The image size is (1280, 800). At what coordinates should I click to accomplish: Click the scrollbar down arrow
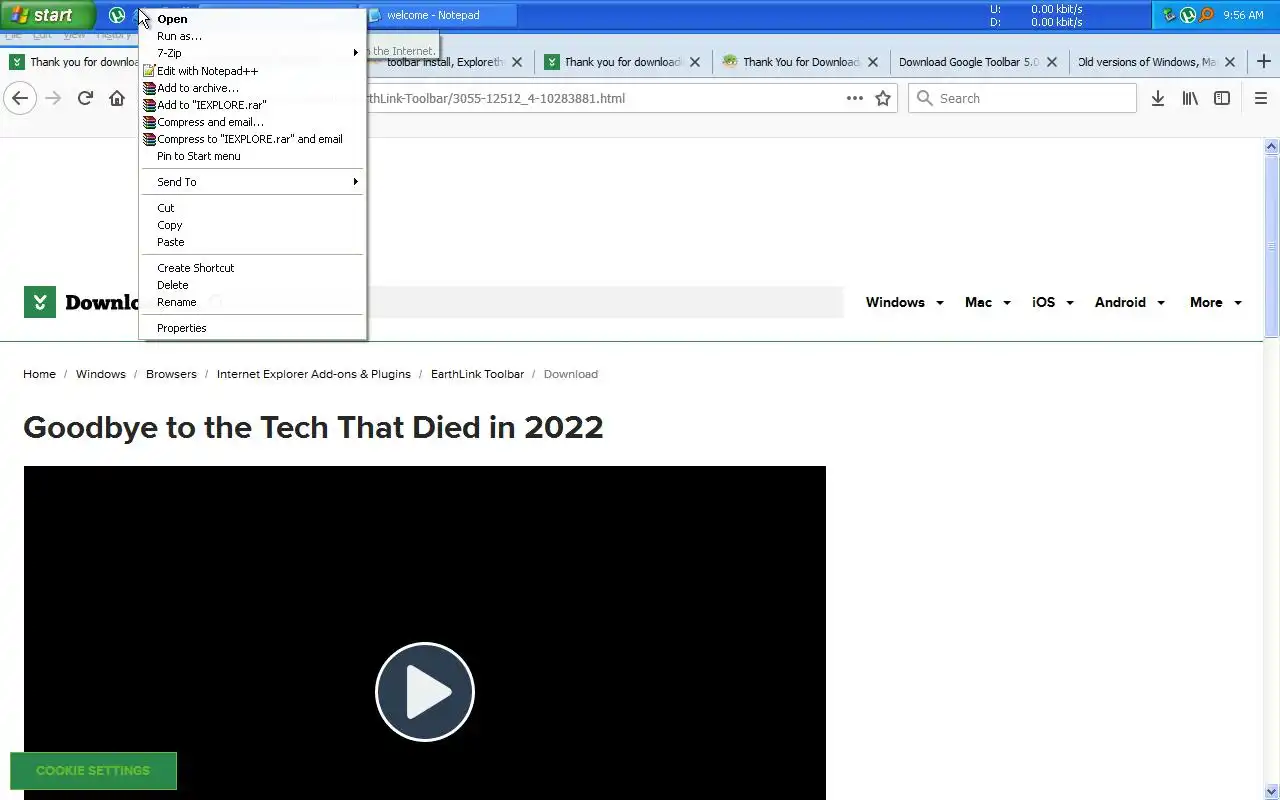tap(1272, 791)
